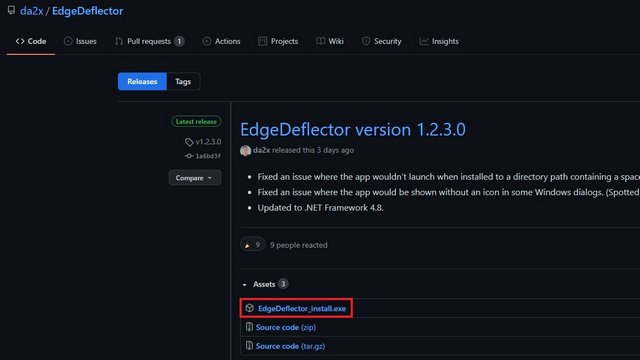Click the Projects board icon

(x=262, y=41)
